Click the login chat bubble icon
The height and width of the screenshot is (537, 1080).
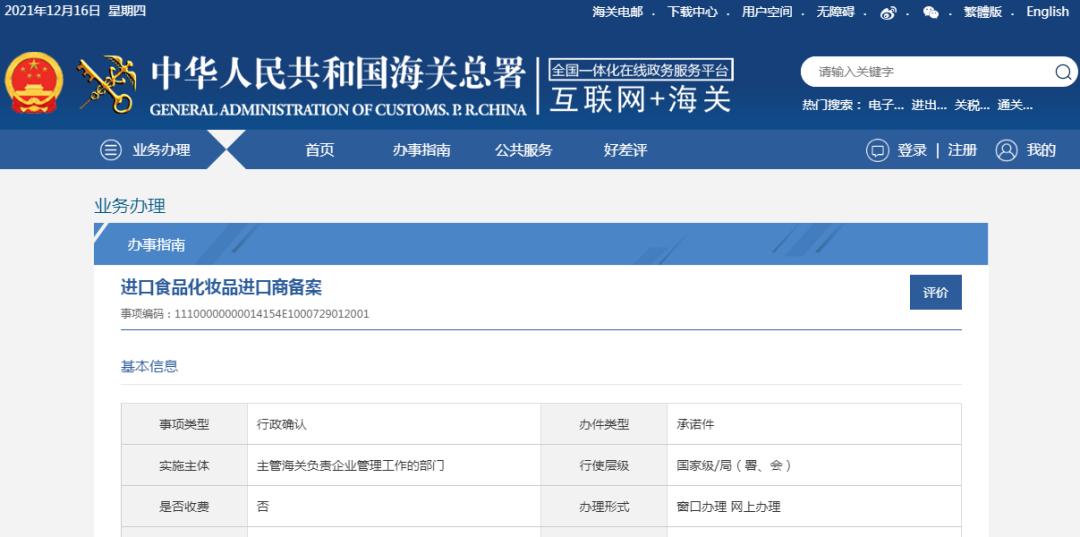[x=877, y=150]
